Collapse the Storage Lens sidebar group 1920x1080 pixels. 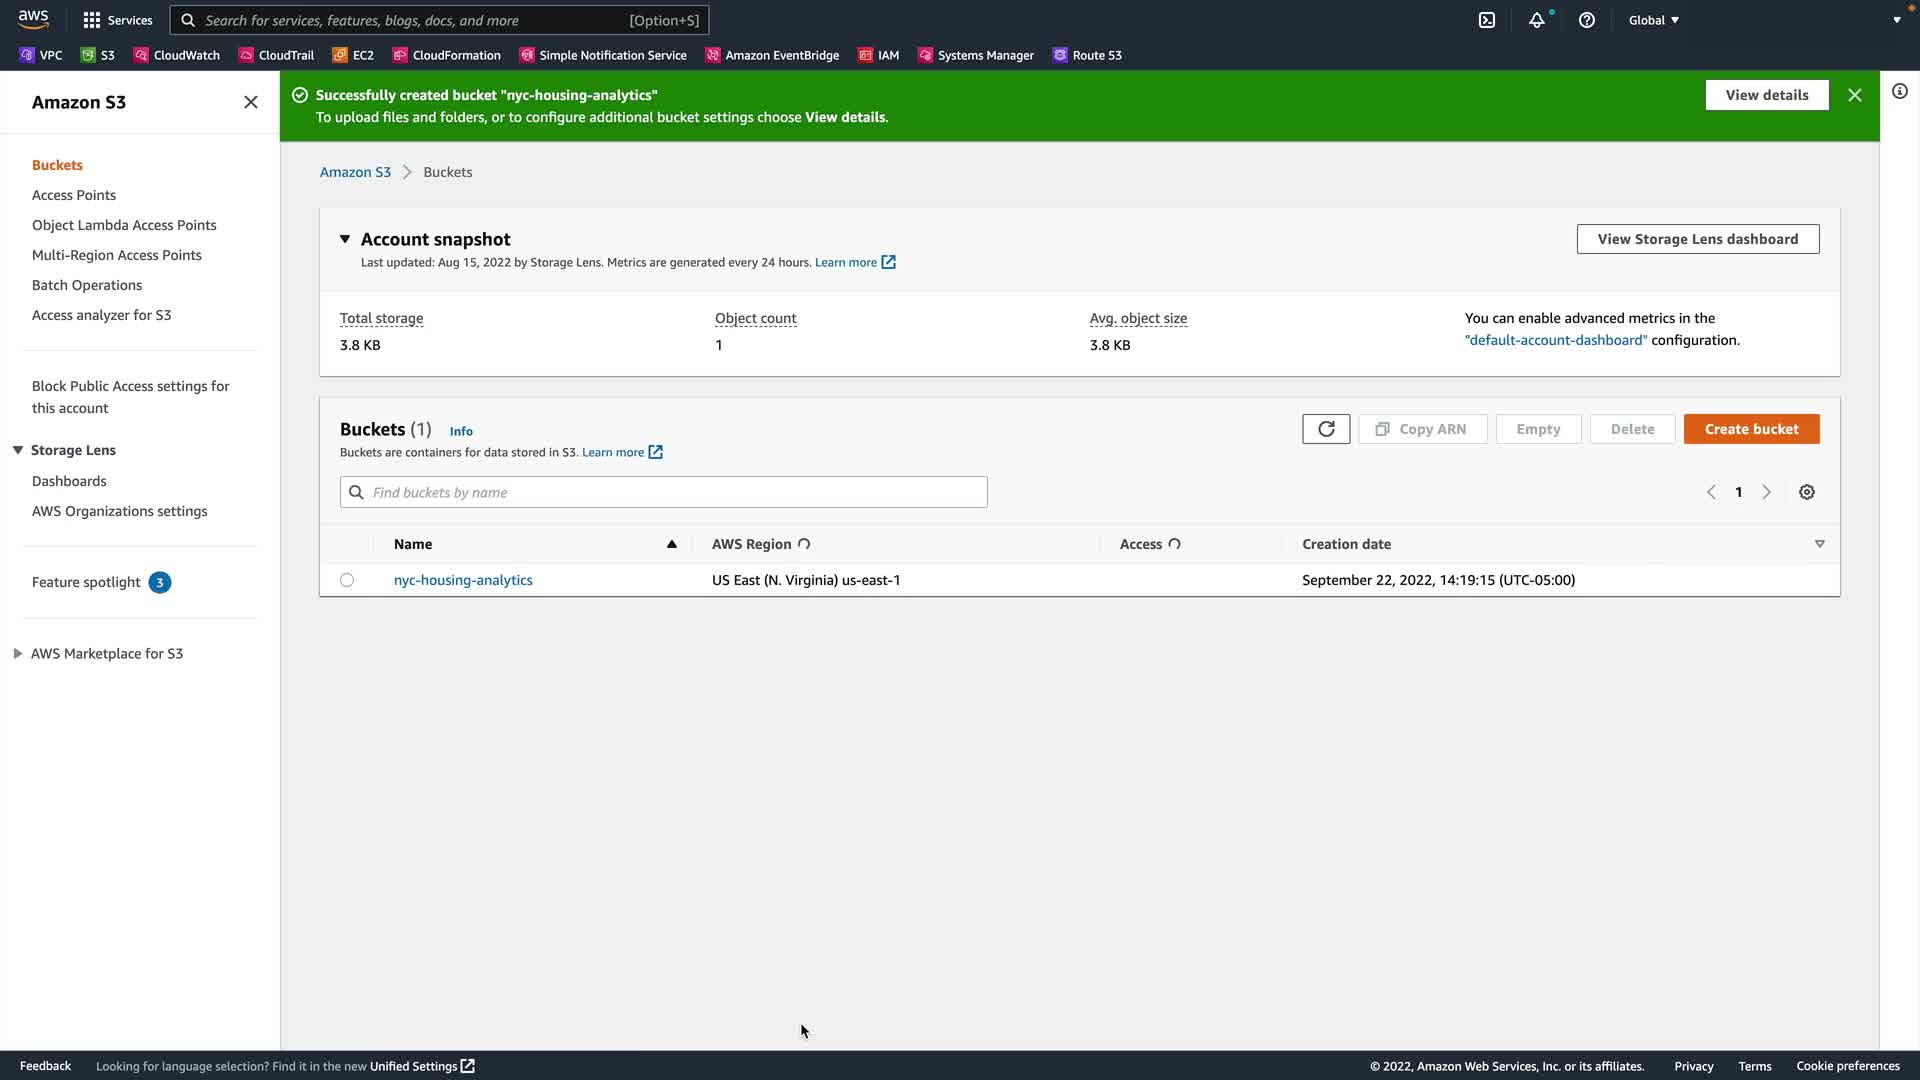(18, 450)
